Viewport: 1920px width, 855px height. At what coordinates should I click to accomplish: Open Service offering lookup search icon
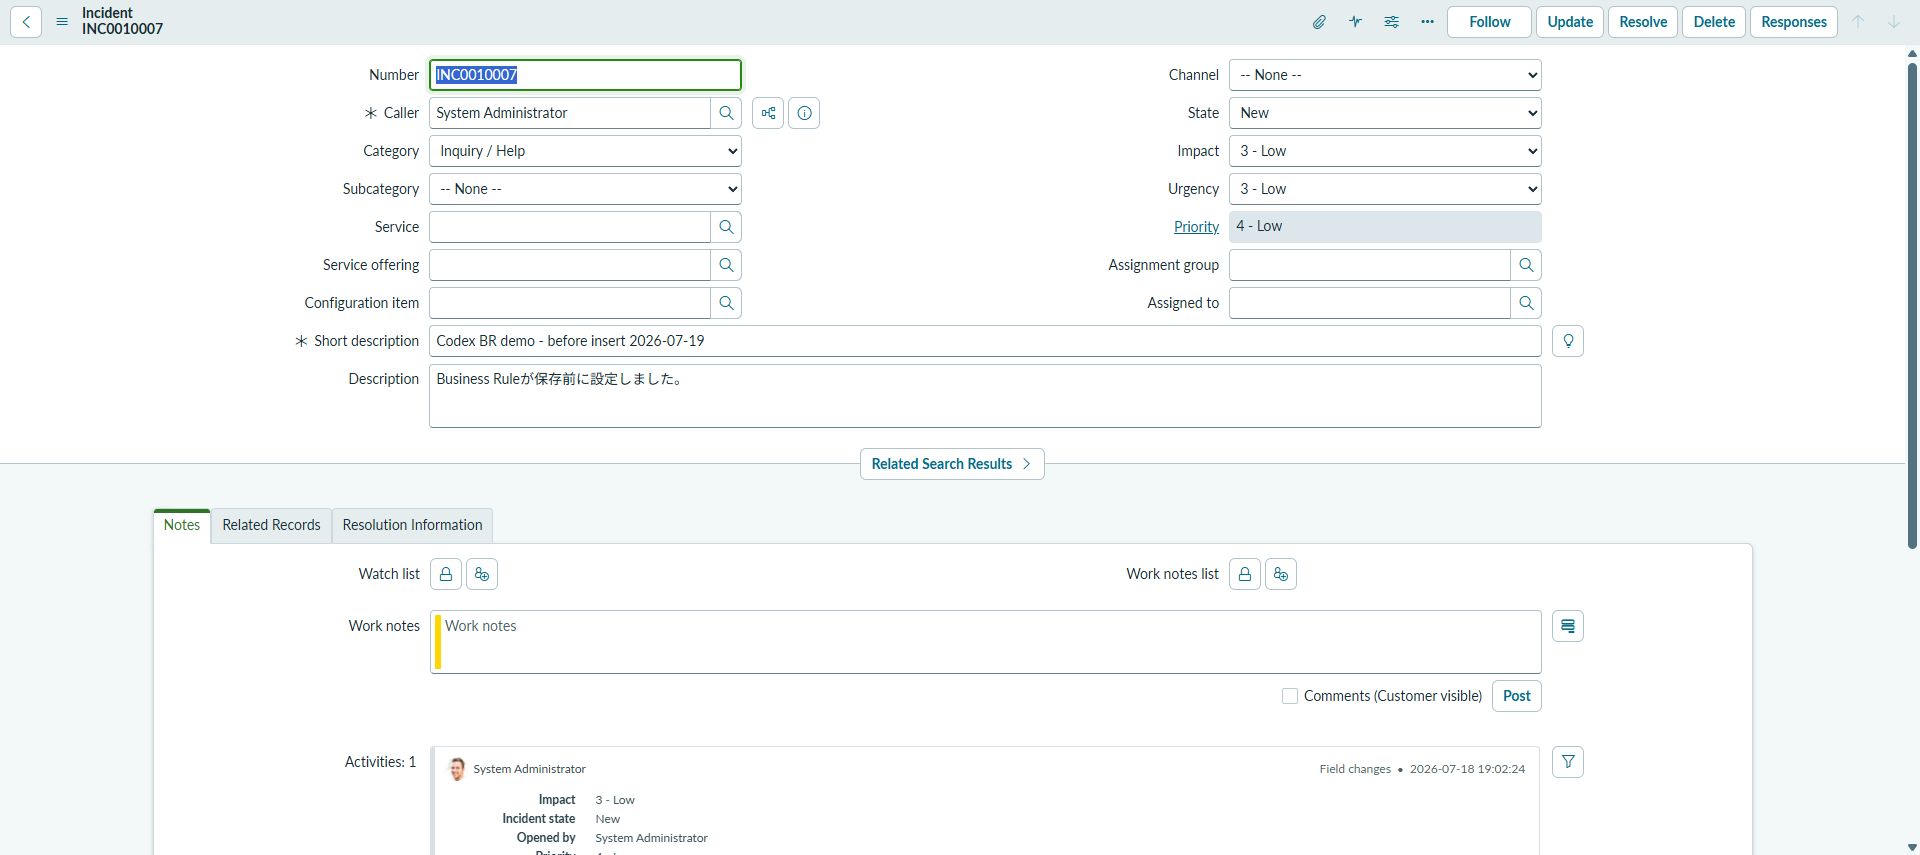coord(726,265)
